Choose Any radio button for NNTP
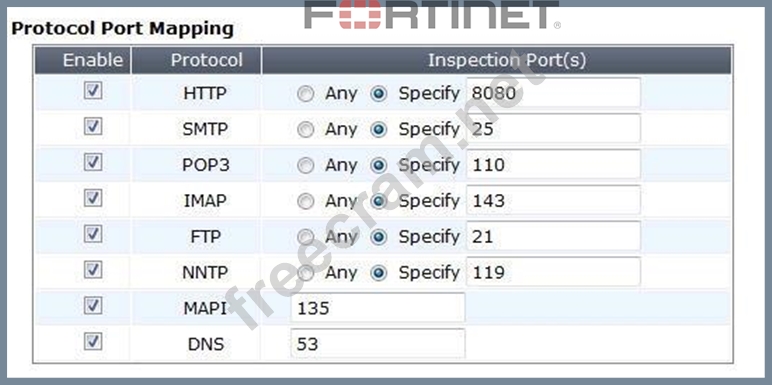This screenshot has width=772, height=385. click(x=306, y=273)
